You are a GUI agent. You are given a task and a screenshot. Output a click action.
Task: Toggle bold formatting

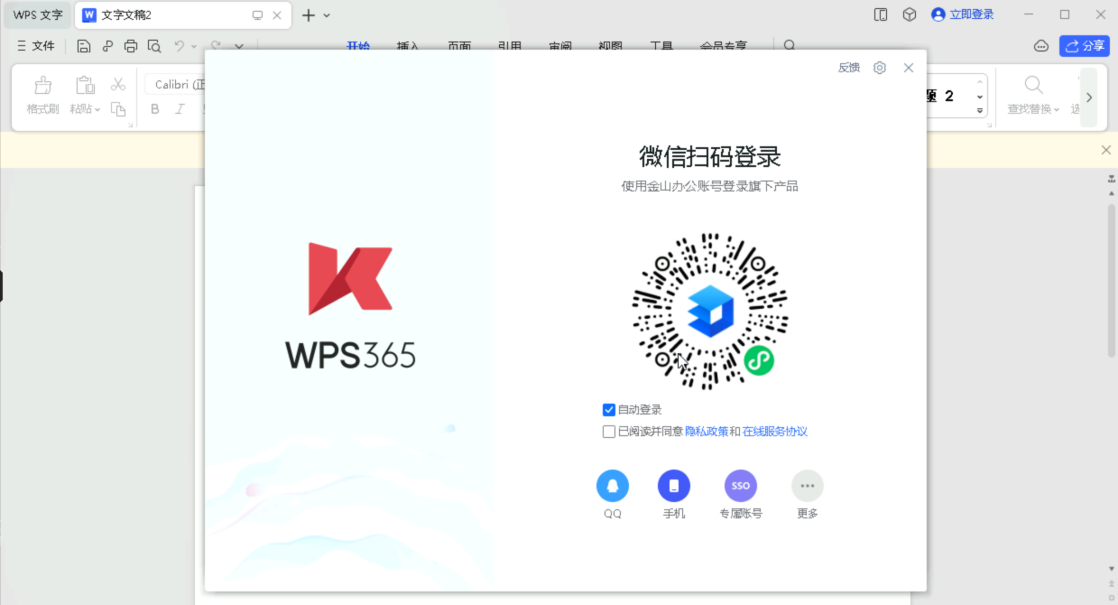pyautogui.click(x=154, y=108)
